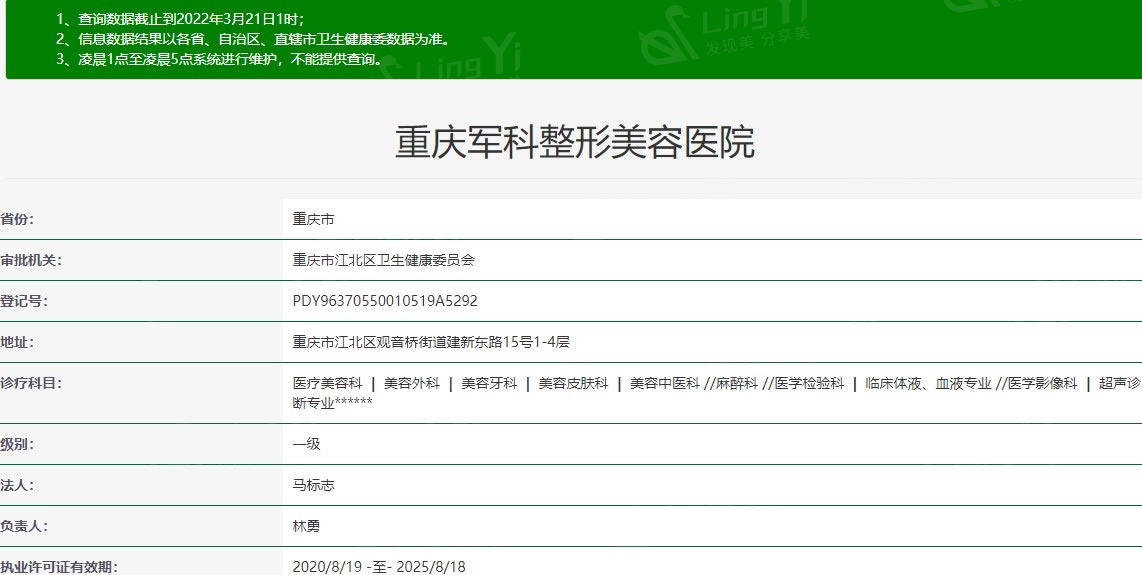Screen dimensions: 1142x575
Task: Click notice line 查询数据截止到2022年3月21日1时
Action: click(181, 20)
